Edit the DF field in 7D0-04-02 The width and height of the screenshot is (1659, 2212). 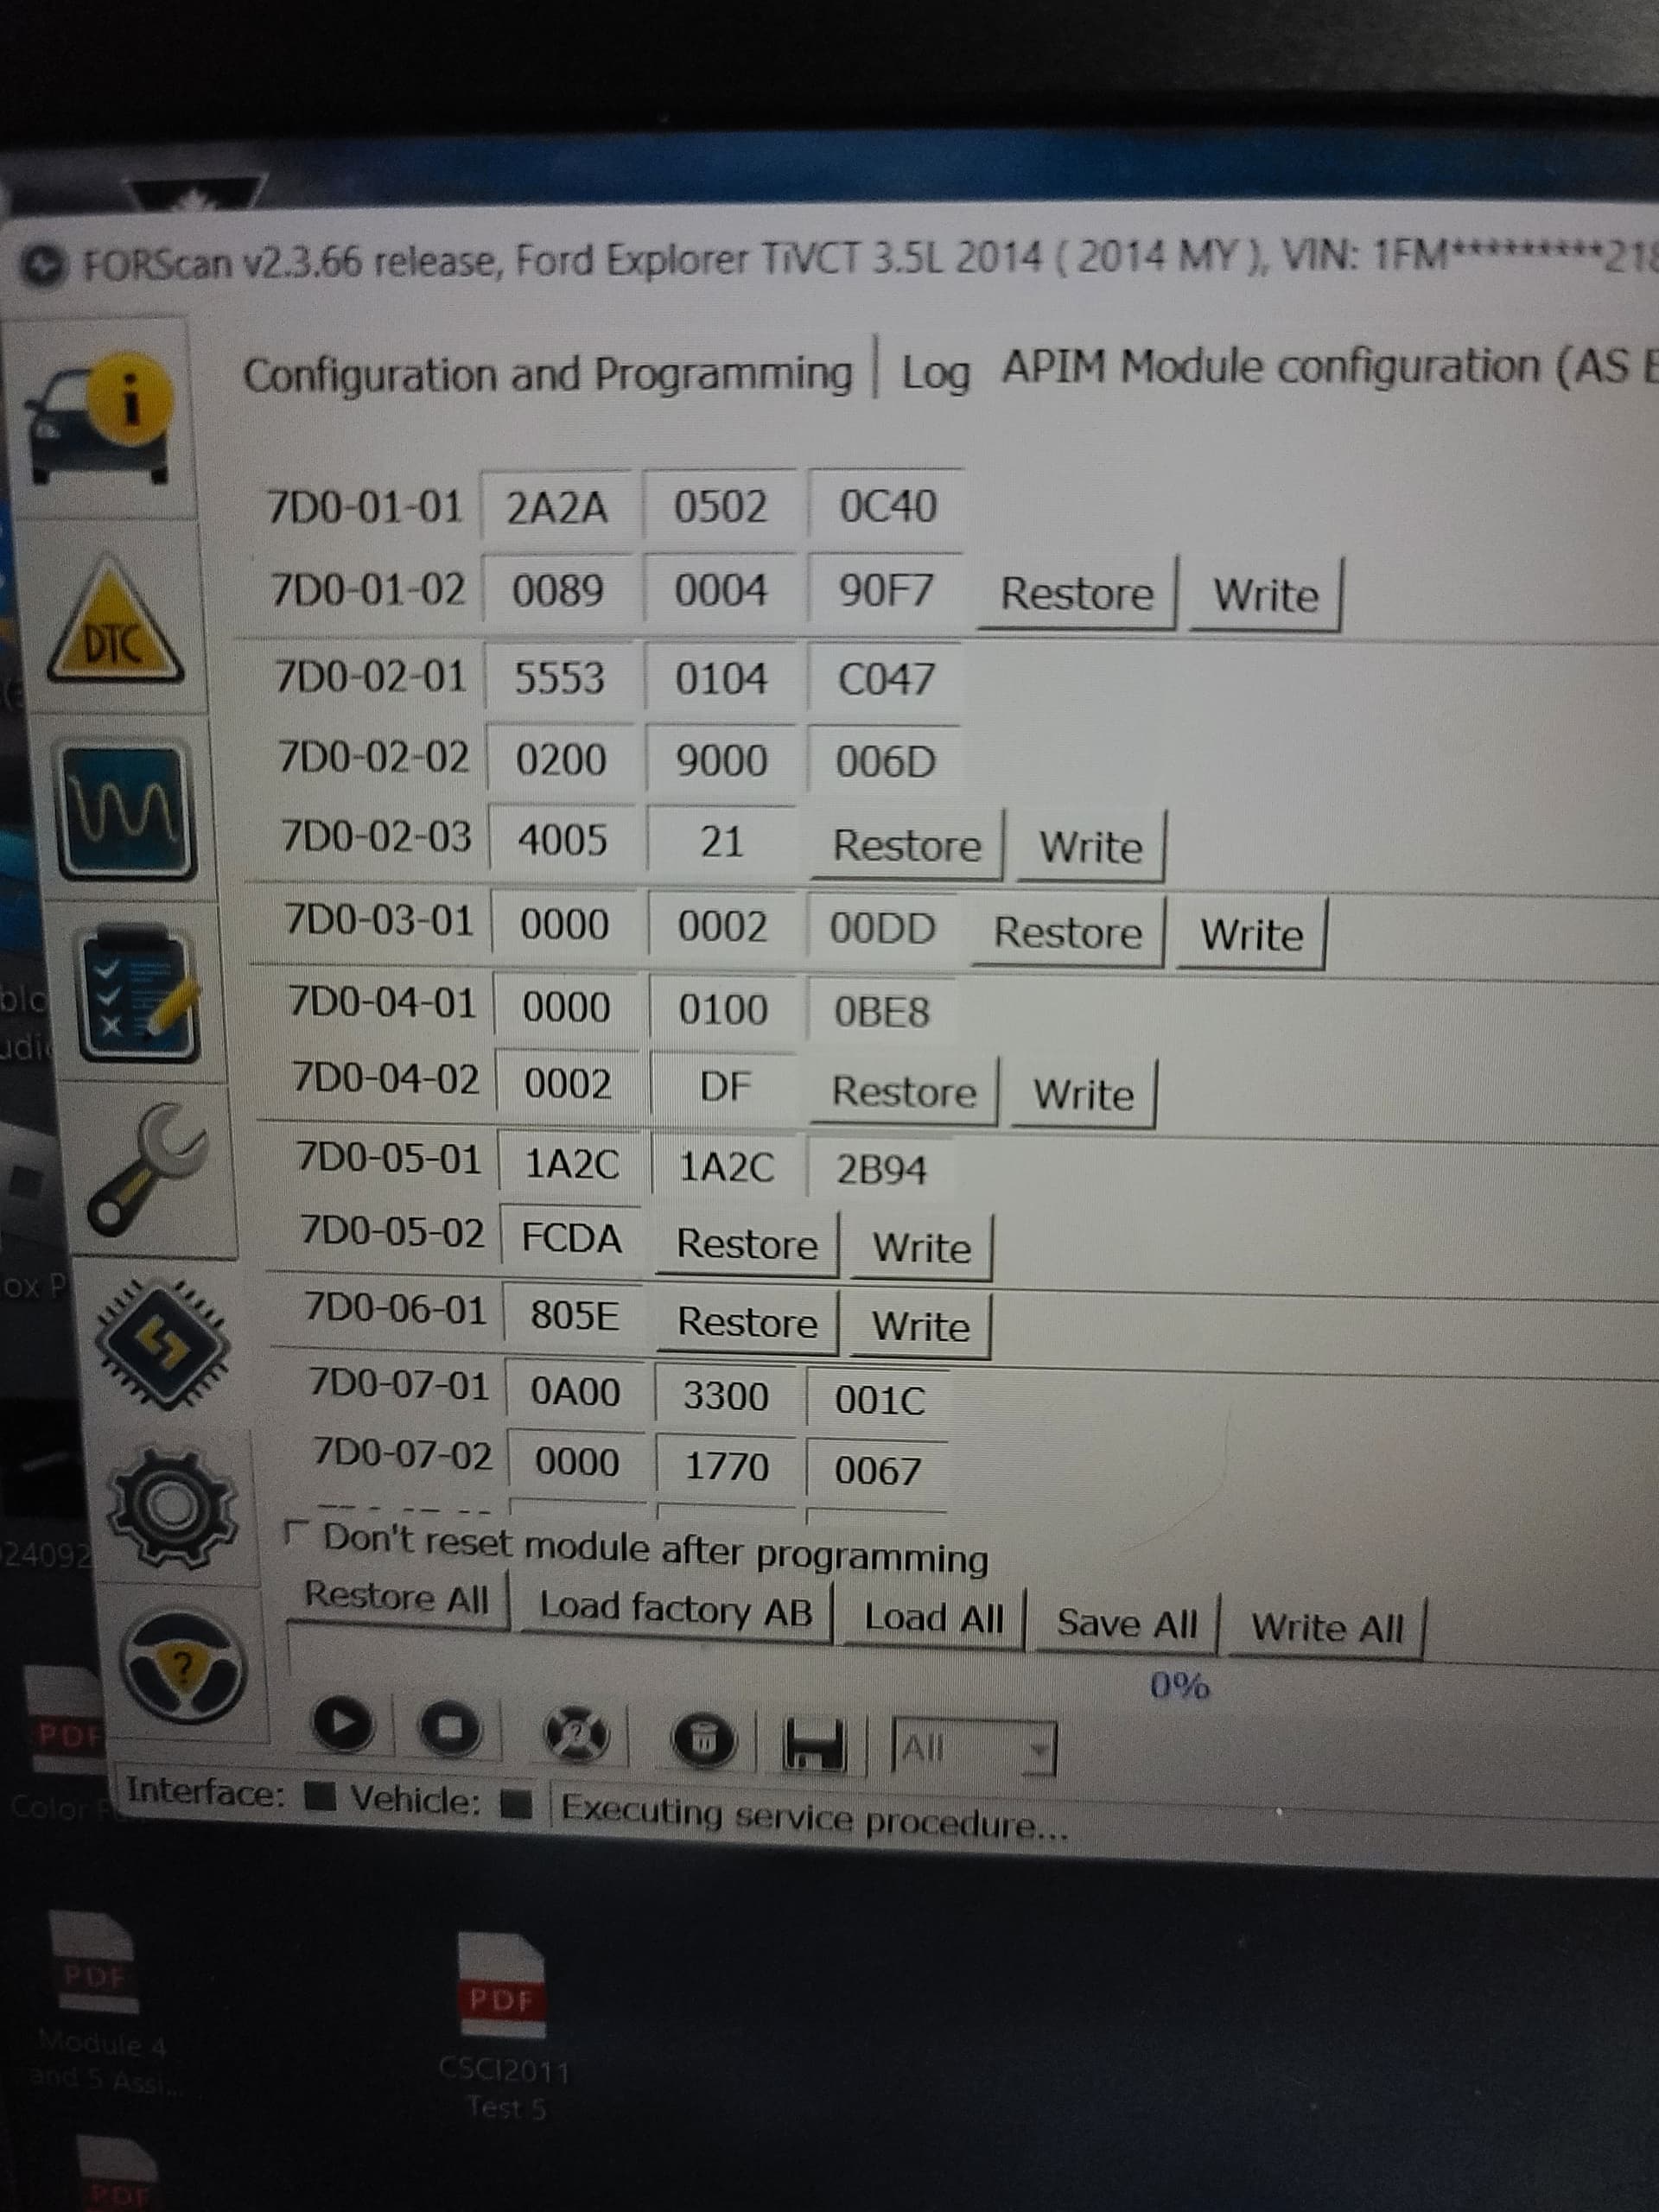pyautogui.click(x=724, y=1086)
